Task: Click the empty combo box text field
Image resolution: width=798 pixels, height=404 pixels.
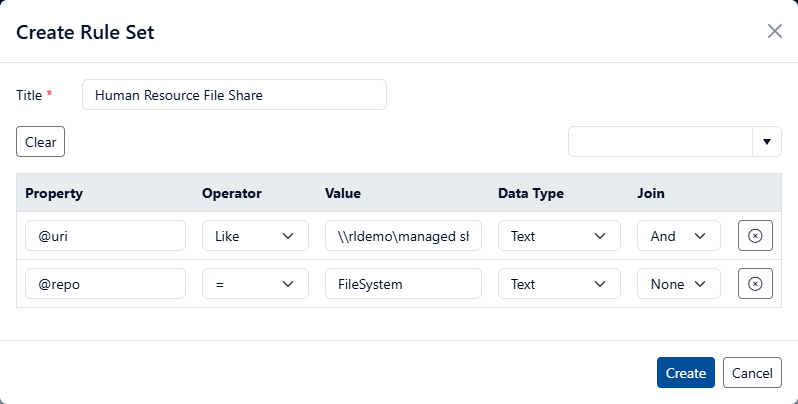Action: click(x=660, y=142)
